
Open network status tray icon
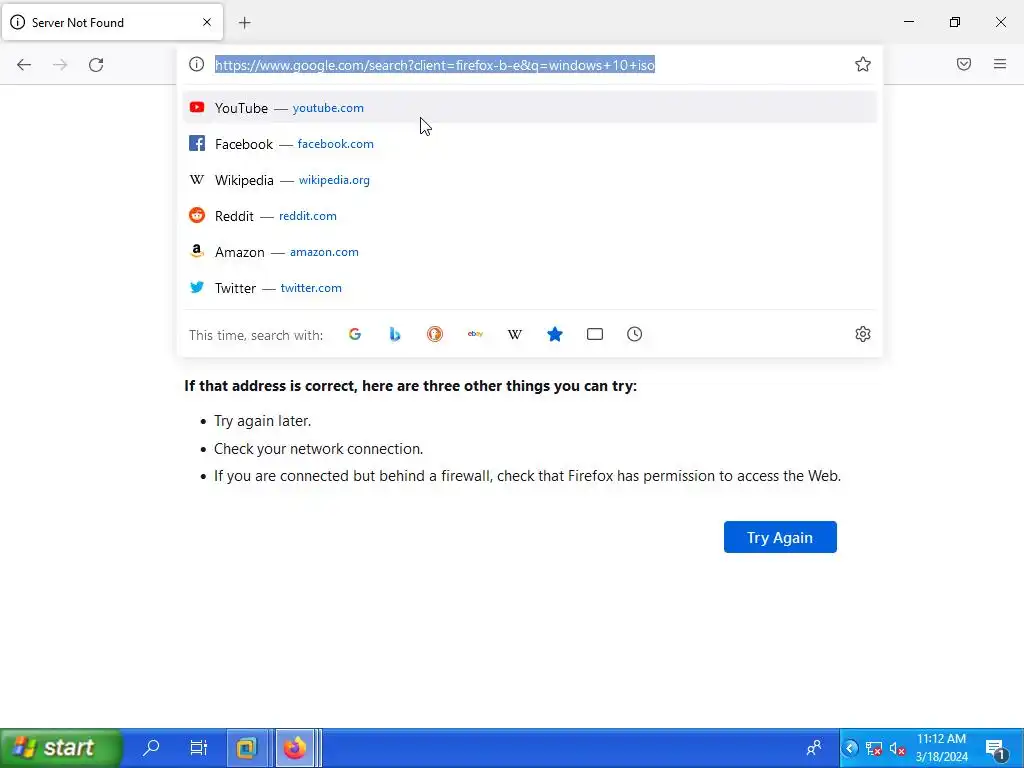[x=874, y=748]
